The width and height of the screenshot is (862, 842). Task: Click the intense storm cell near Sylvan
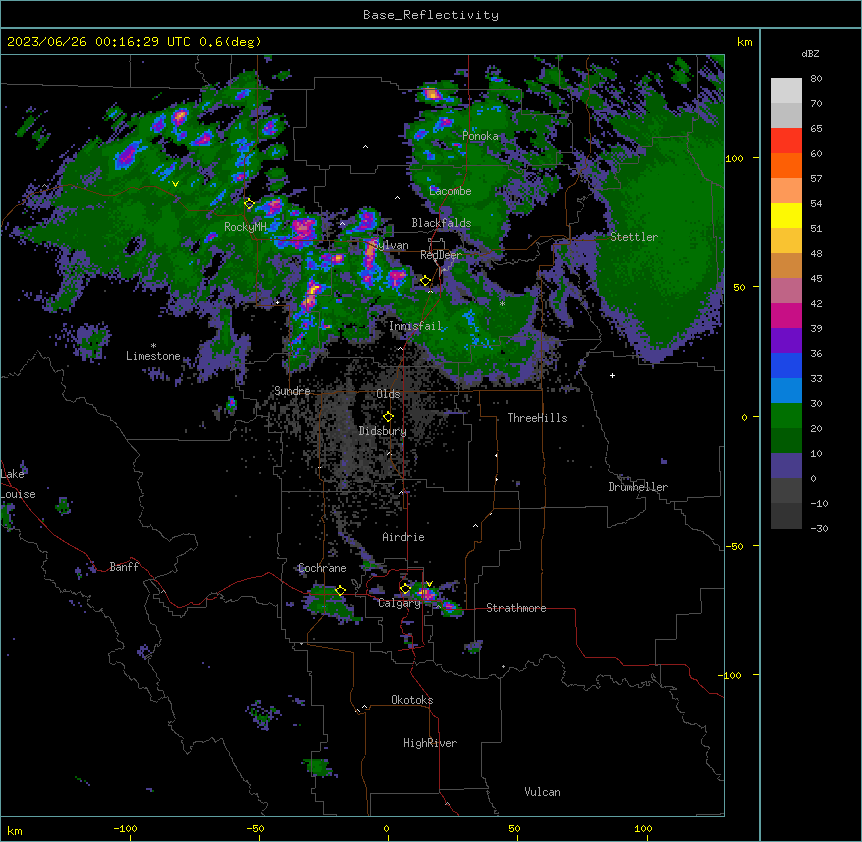point(370,256)
